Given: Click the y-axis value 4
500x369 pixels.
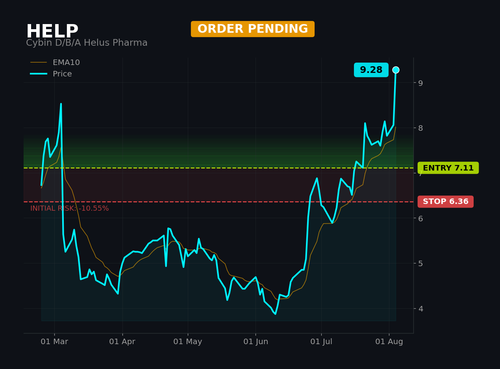Looking at the screenshot, I should coord(421,309).
